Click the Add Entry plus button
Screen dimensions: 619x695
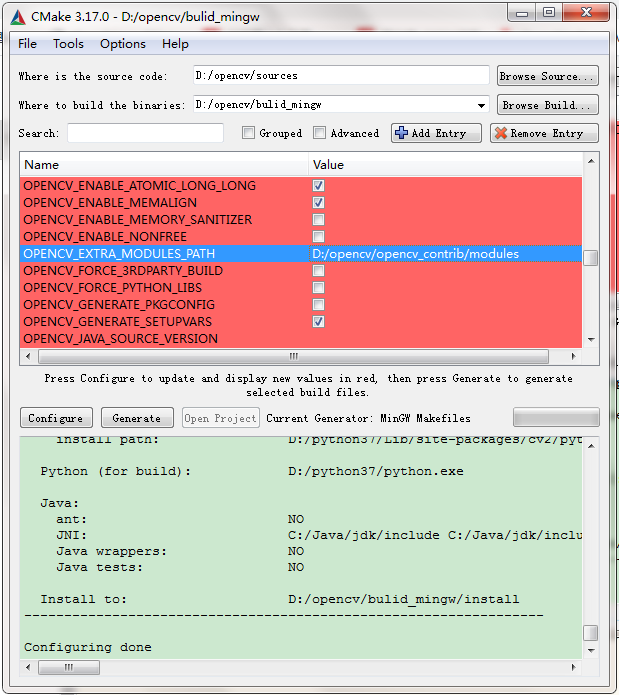tap(436, 133)
